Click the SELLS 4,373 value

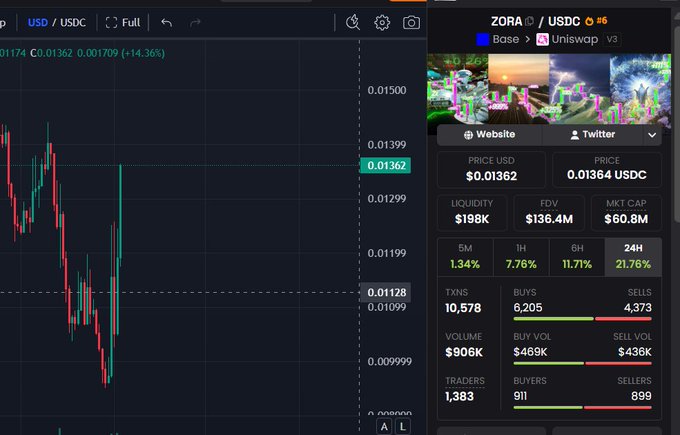click(x=638, y=307)
